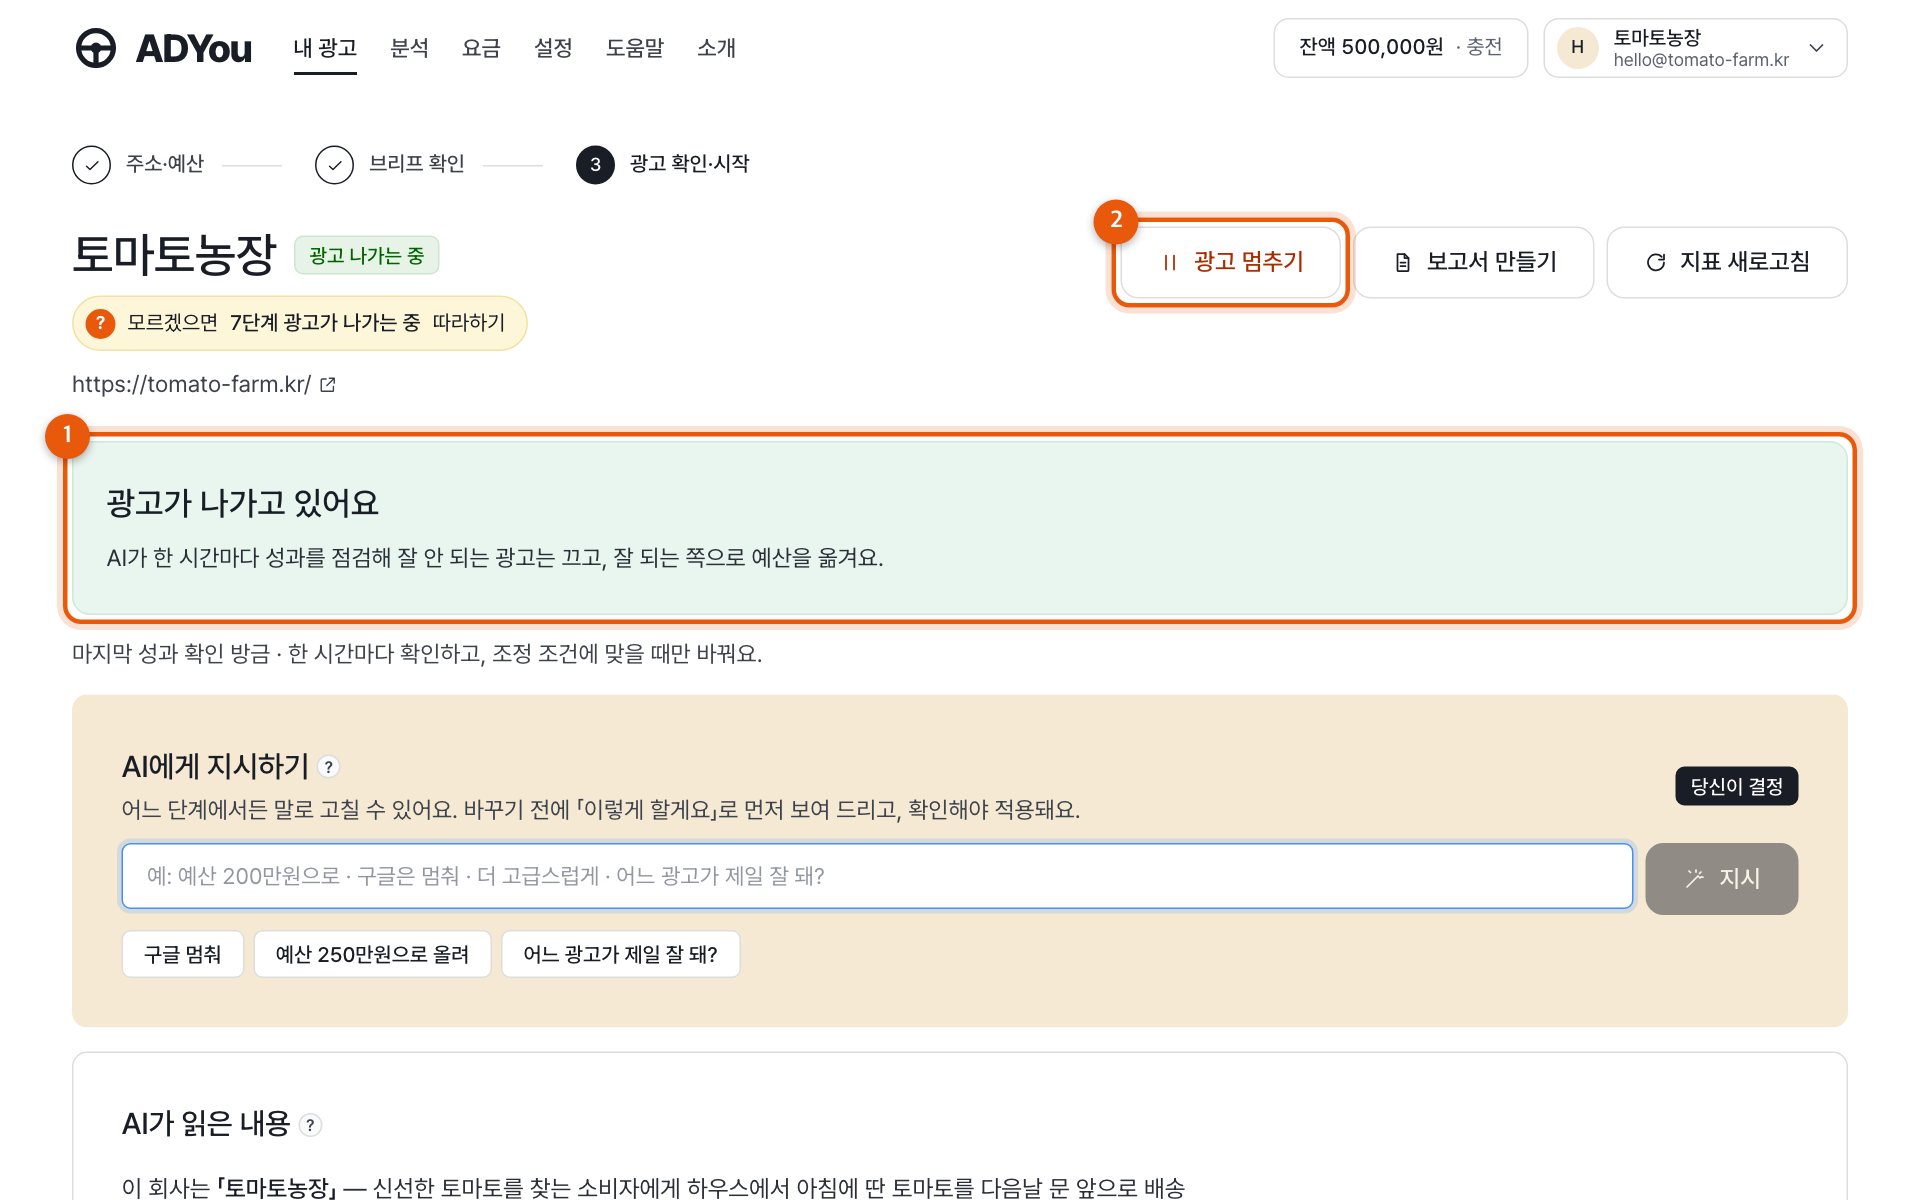The height and width of the screenshot is (1200, 1920).
Task: Click the help icon next to AI가 읽은 내용
Action: [311, 1125]
